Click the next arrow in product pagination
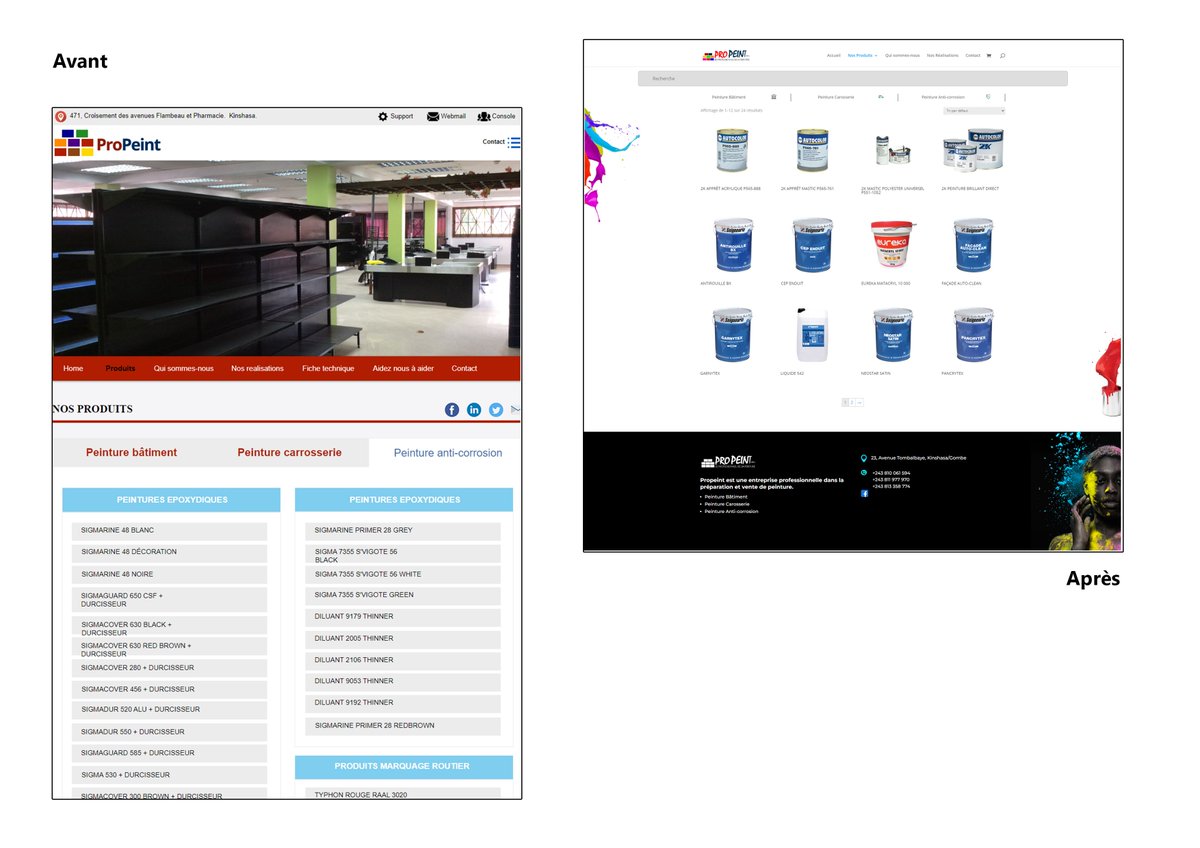1200x848 pixels. (860, 402)
